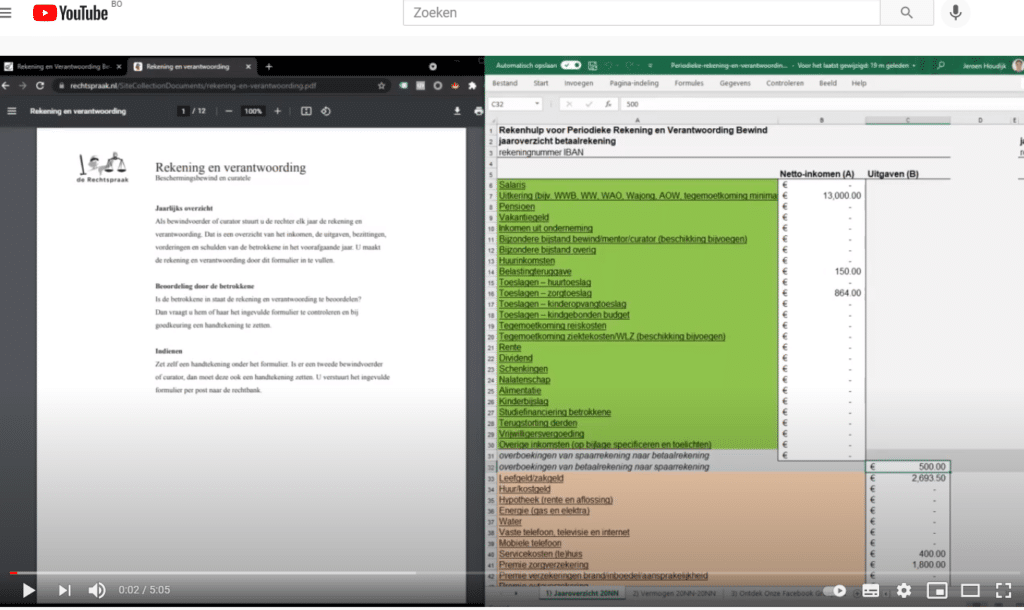The image size is (1024, 610).
Task: Enter fullscreen mode
Action: pos(1003,590)
